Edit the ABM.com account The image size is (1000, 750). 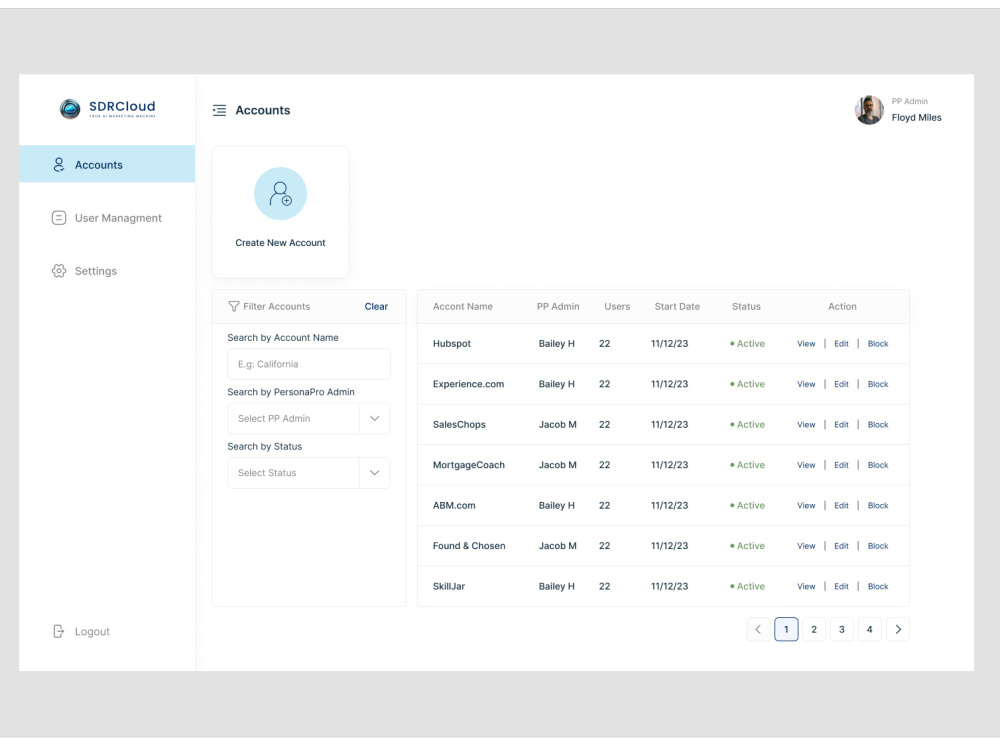pos(841,506)
